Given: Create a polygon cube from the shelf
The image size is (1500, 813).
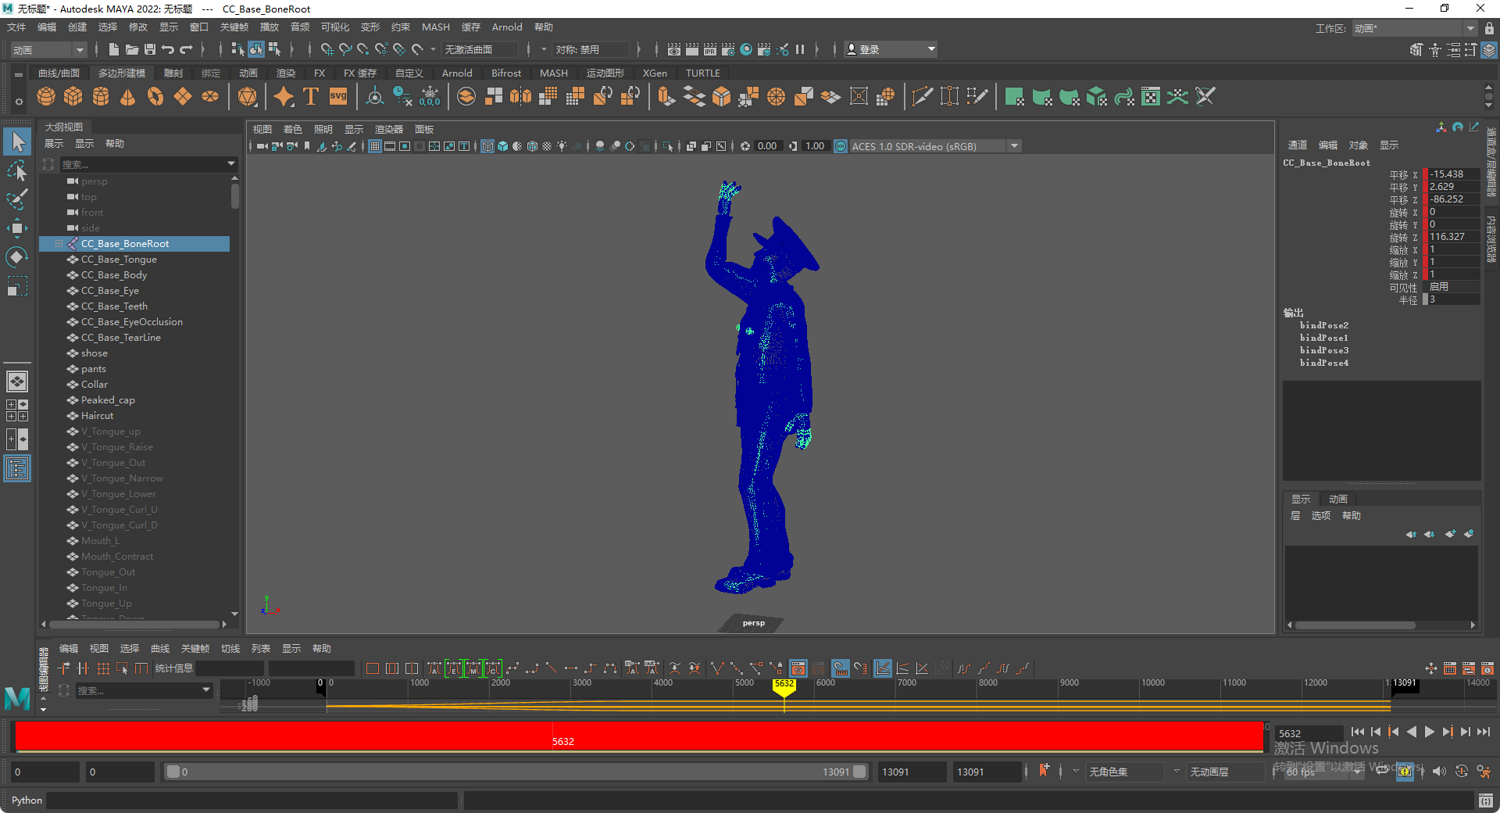Looking at the screenshot, I should point(73,97).
